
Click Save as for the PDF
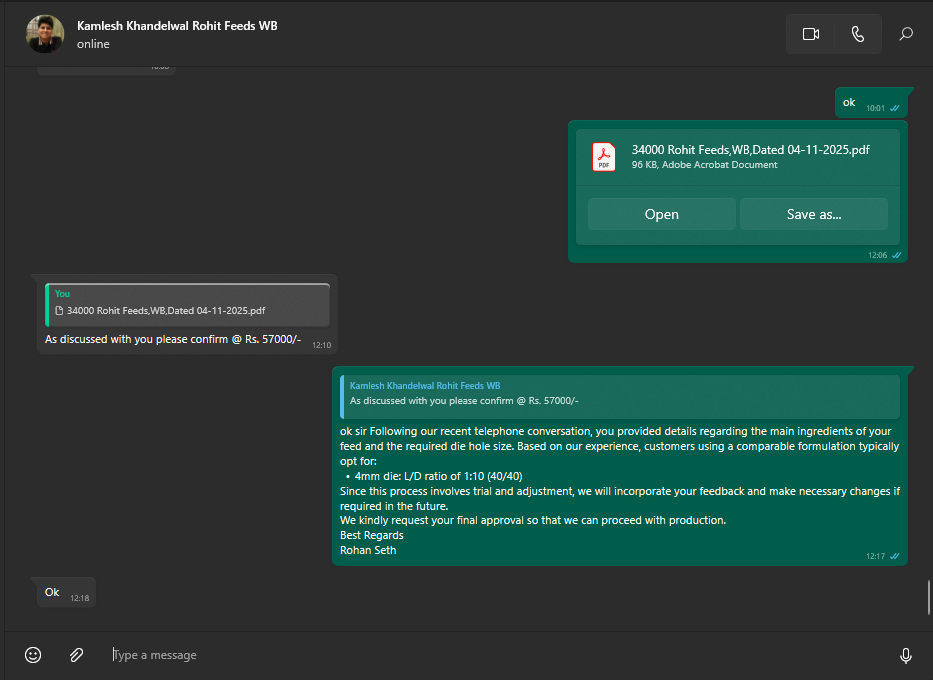(x=813, y=214)
